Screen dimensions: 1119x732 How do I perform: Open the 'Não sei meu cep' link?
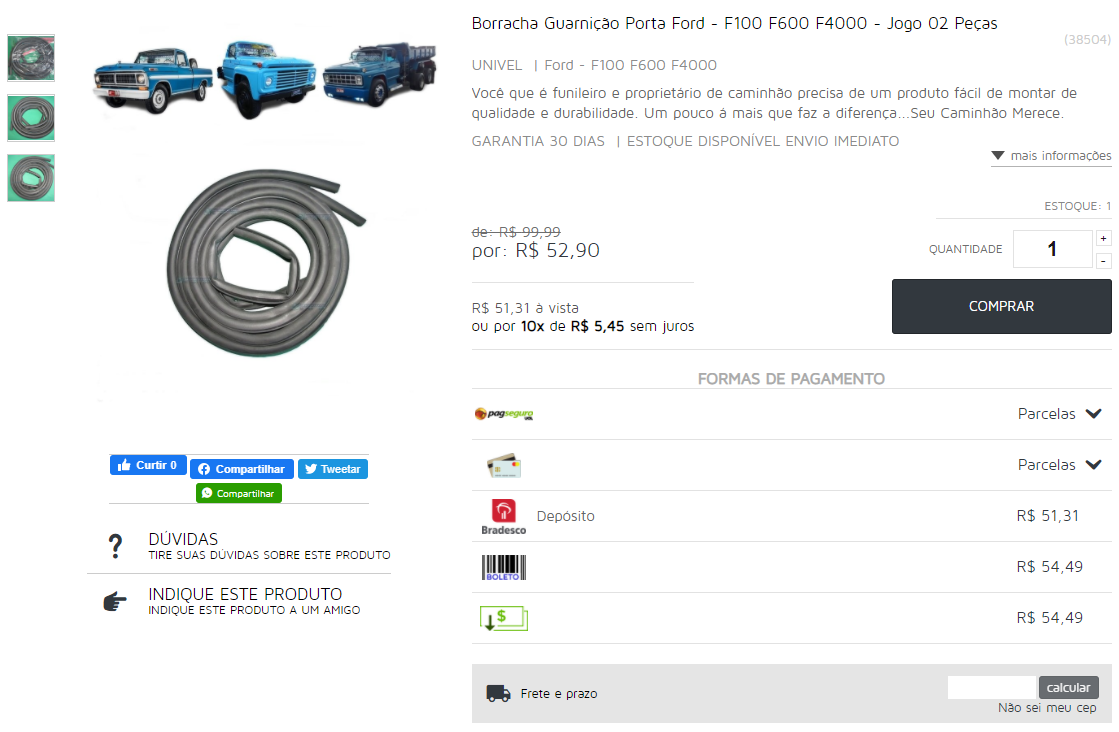click(x=1047, y=708)
